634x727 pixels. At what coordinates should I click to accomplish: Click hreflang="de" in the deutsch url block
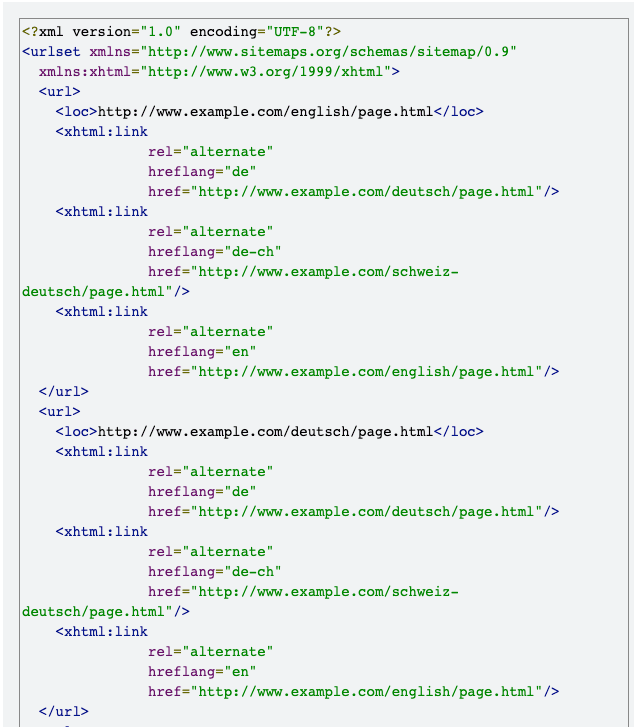[x=202, y=491]
